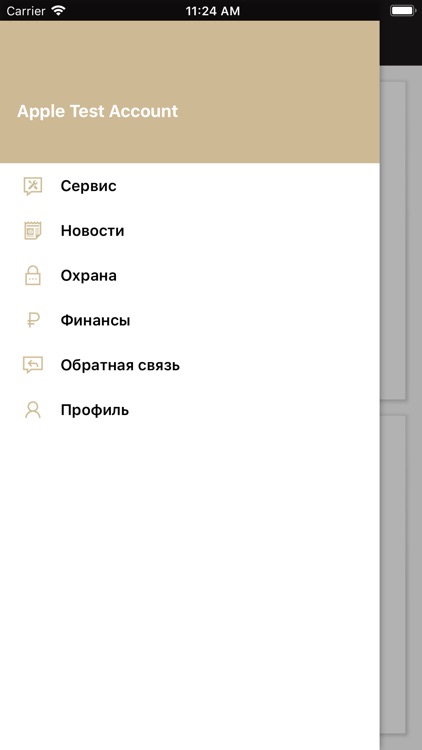Tap the Apple Test Account name
This screenshot has width=422, height=750.
coord(98,111)
